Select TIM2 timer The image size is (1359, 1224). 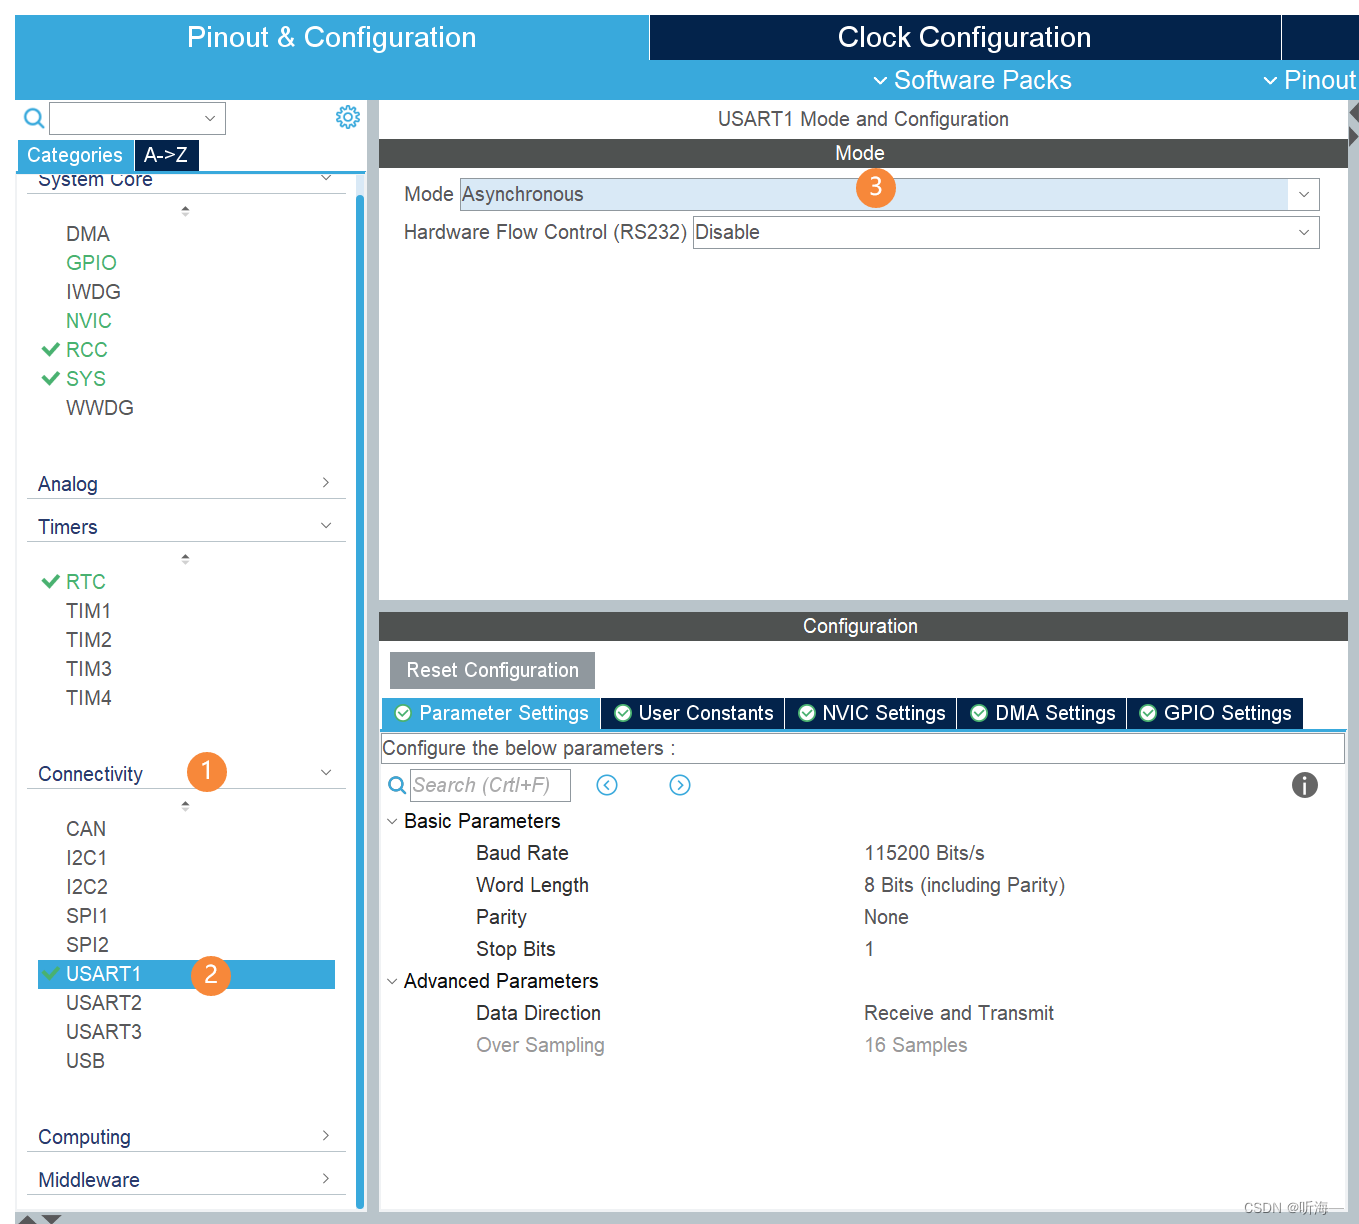tap(88, 640)
